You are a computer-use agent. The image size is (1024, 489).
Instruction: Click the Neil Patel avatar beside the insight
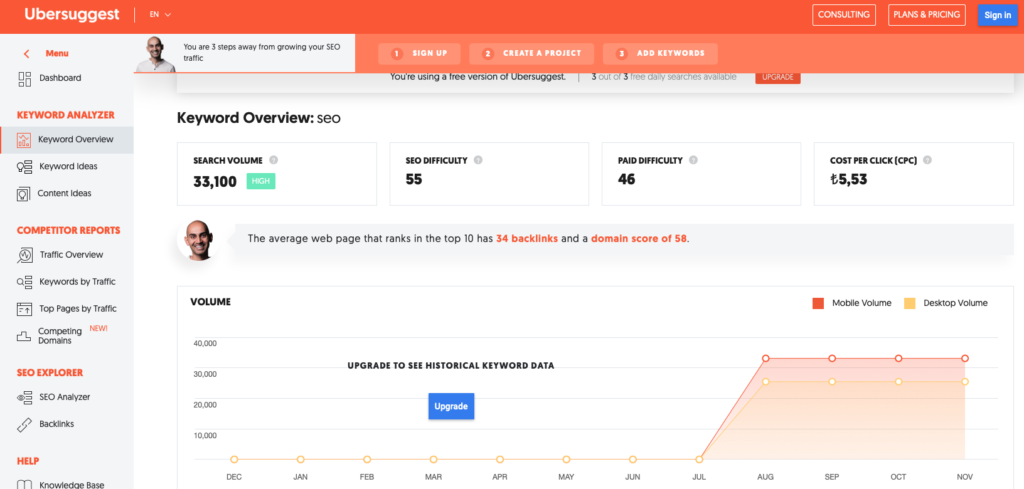198,240
